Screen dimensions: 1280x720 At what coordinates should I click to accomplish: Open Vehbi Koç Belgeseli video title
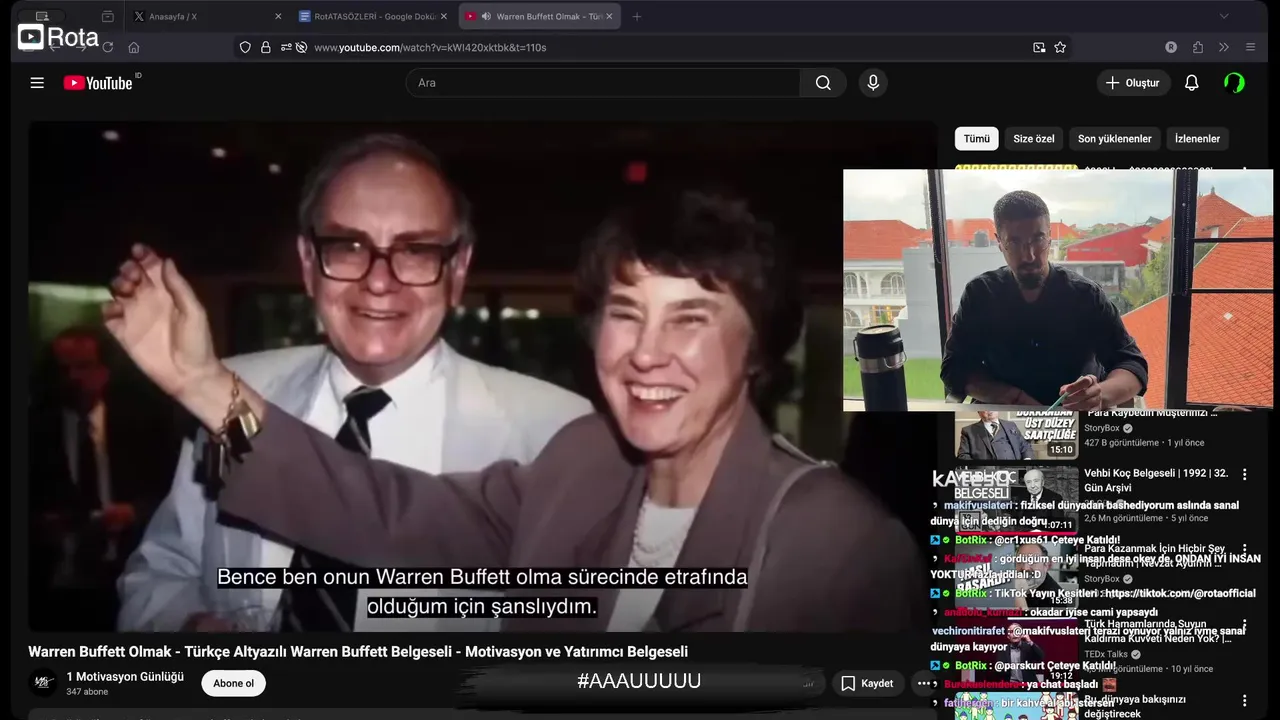click(x=1157, y=481)
